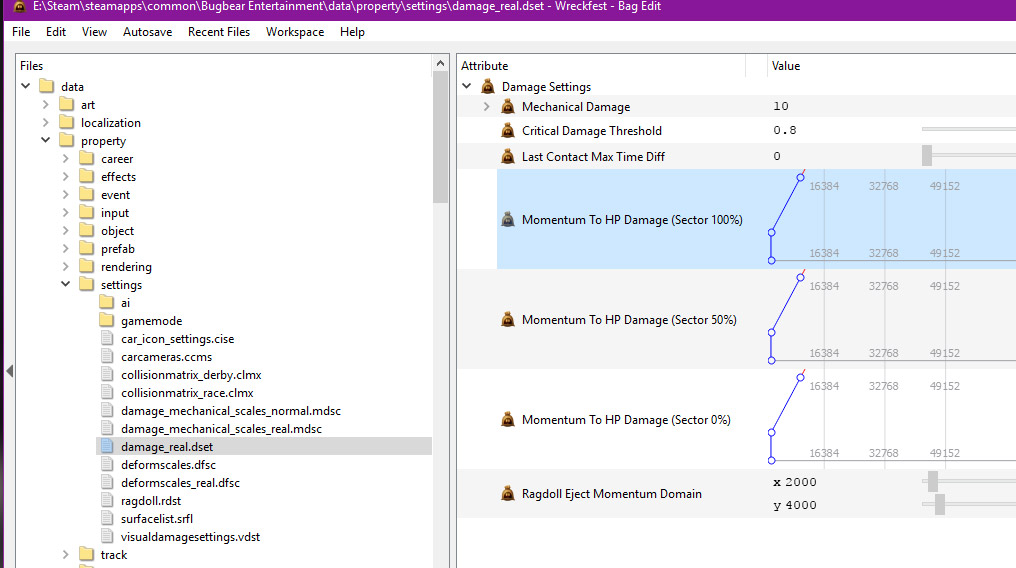Click the effects folder icon
The image size is (1016, 568).
coord(87,176)
